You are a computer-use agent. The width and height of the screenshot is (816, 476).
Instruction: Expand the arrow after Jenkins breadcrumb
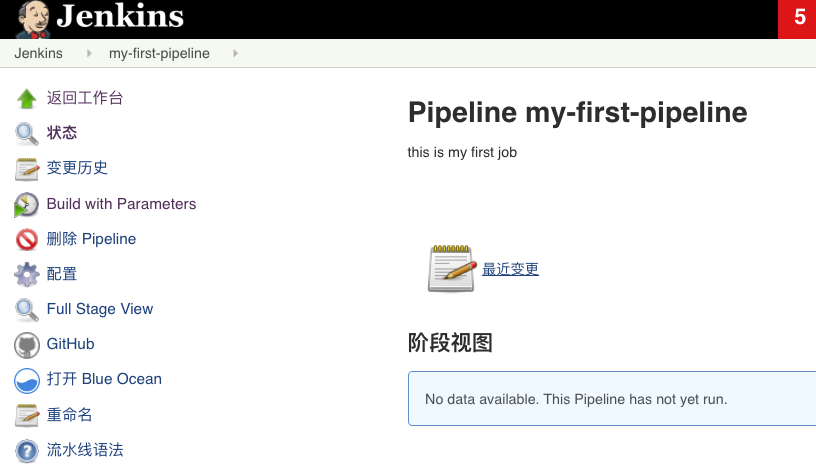tap(89, 53)
